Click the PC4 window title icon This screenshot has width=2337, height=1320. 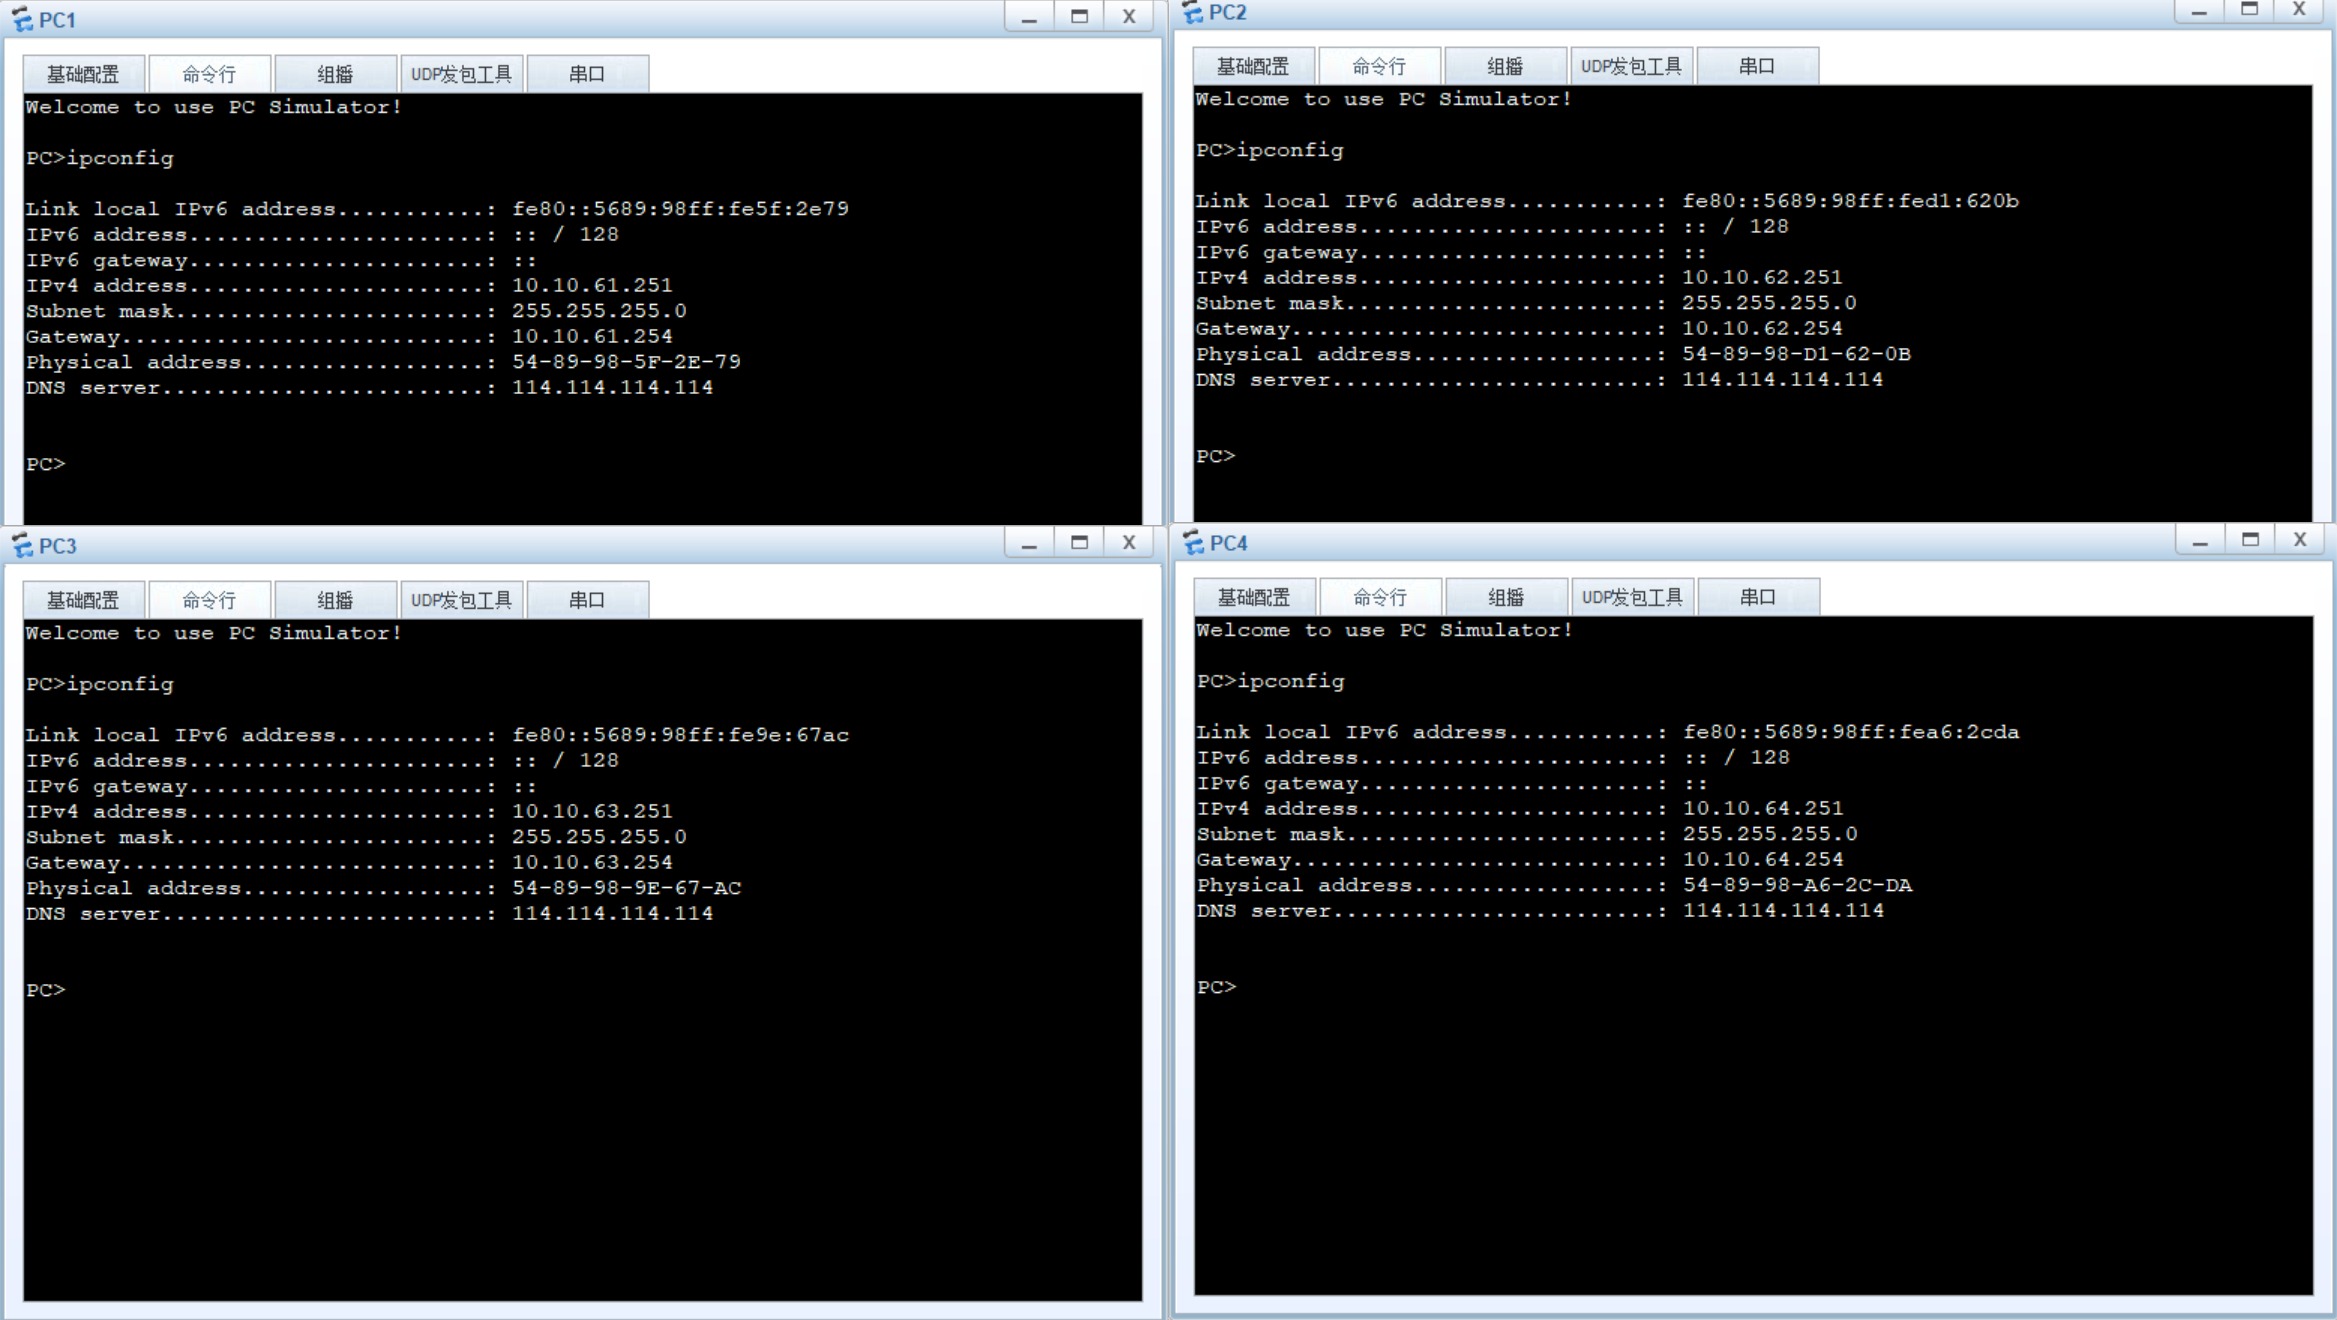pyautogui.click(x=1193, y=542)
